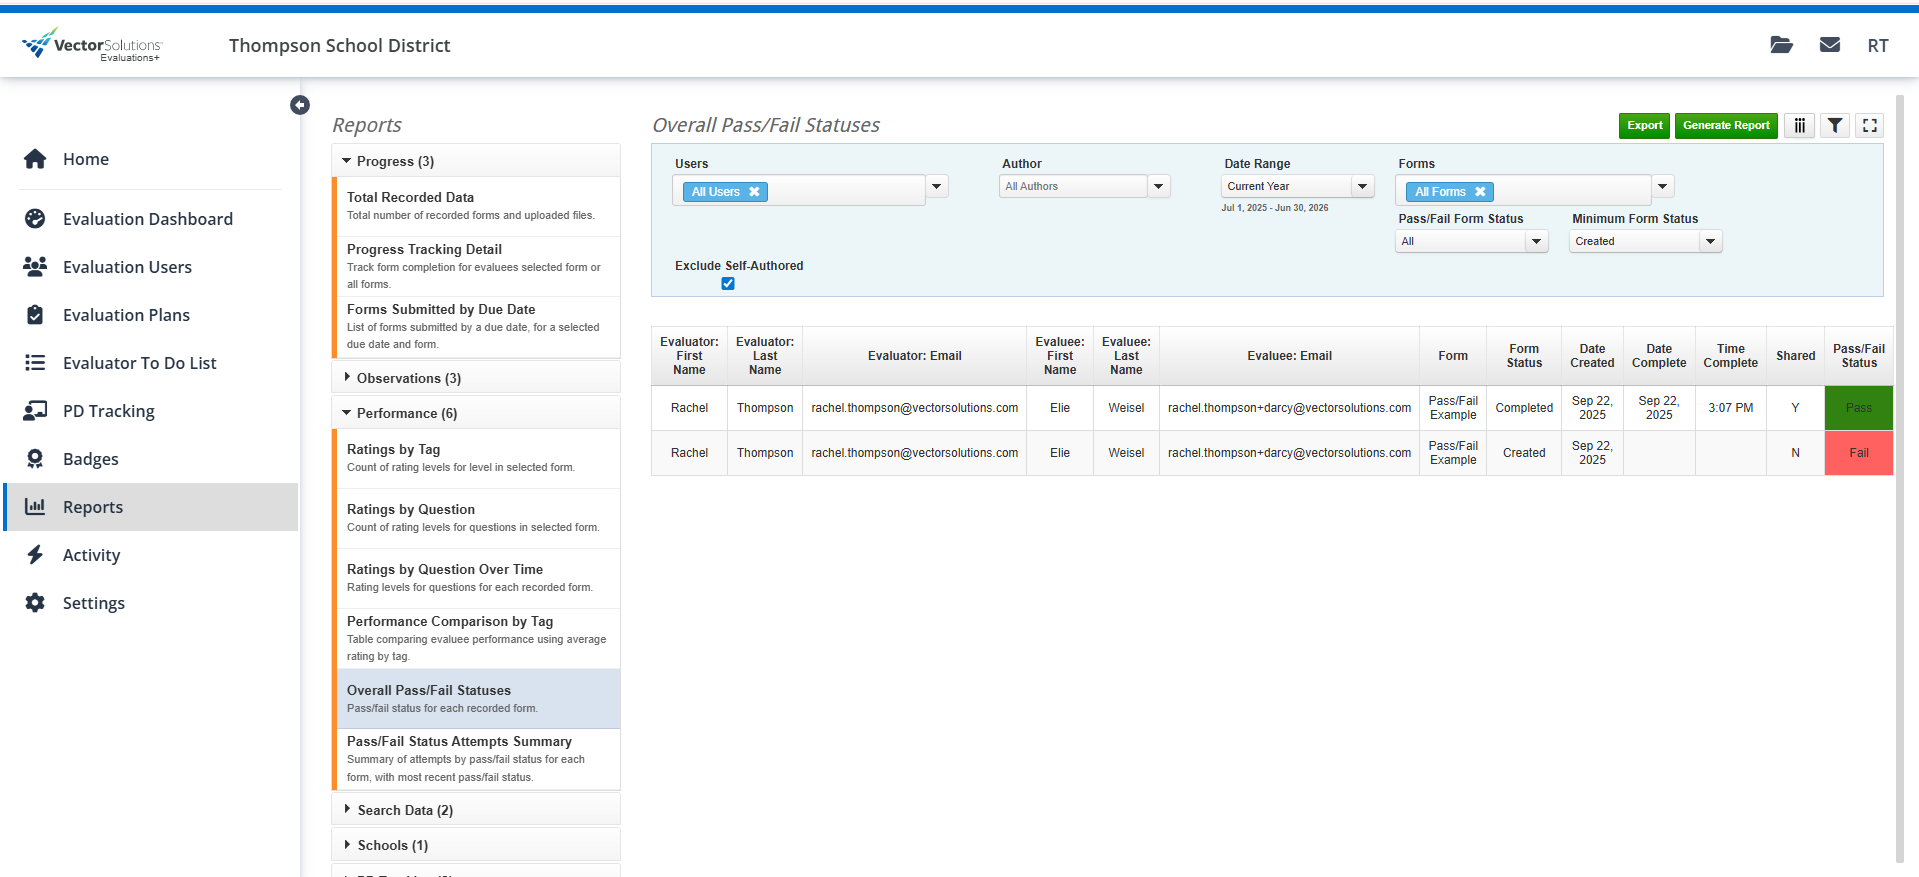This screenshot has height=877, width=1919.
Task: Click the Settings gear icon
Action: click(35, 603)
